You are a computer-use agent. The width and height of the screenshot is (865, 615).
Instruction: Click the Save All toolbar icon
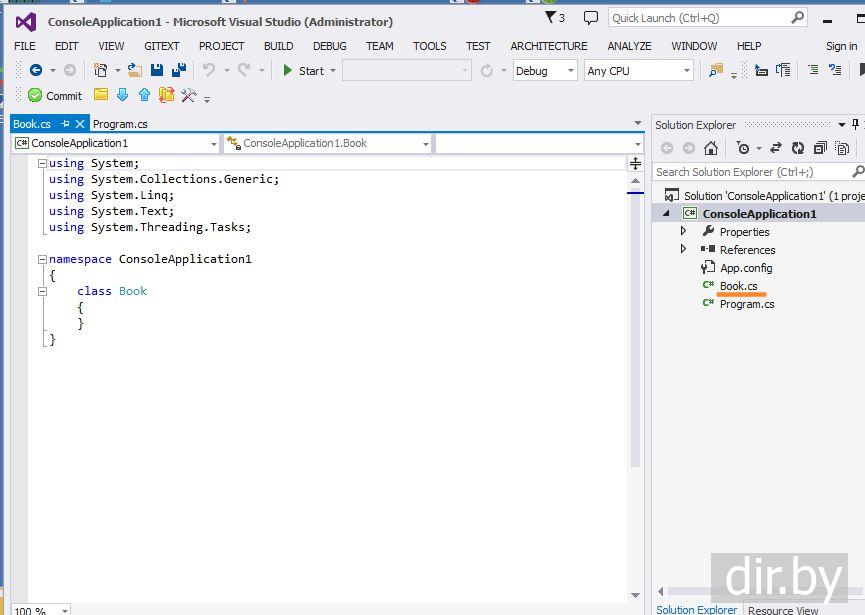pyautogui.click(x=178, y=70)
